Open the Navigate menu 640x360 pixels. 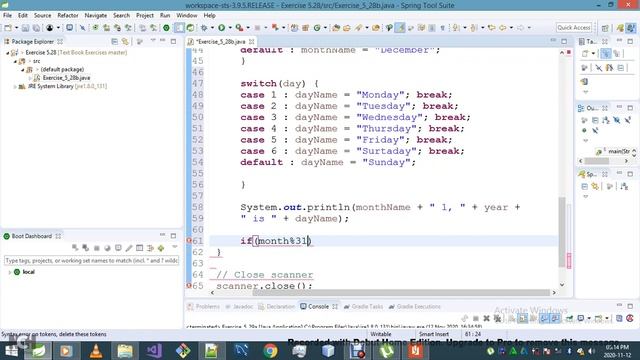pyautogui.click(x=96, y=16)
